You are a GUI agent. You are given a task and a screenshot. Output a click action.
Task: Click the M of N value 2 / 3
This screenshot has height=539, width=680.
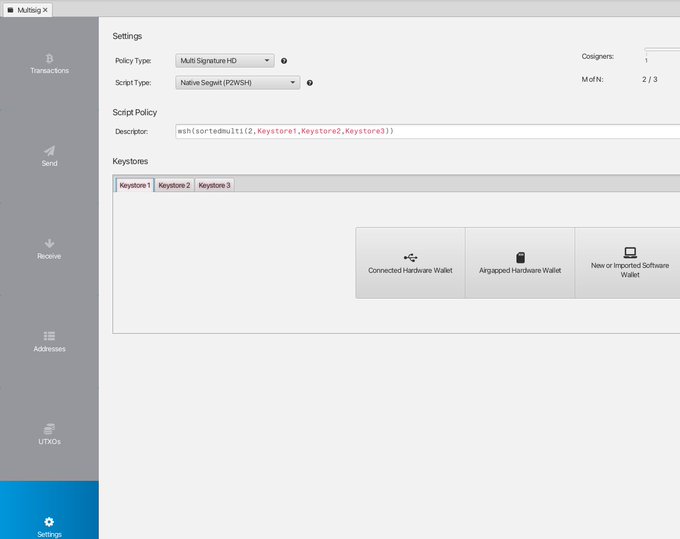click(x=650, y=79)
